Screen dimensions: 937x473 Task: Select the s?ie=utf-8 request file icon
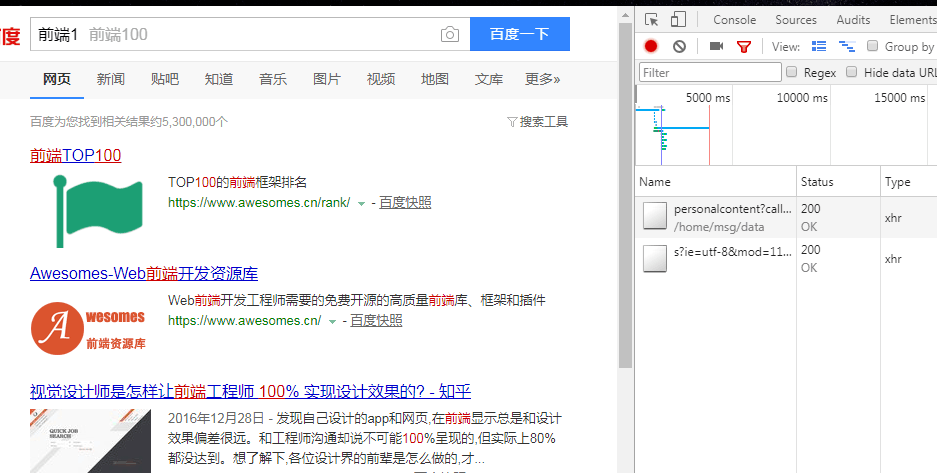(654, 258)
